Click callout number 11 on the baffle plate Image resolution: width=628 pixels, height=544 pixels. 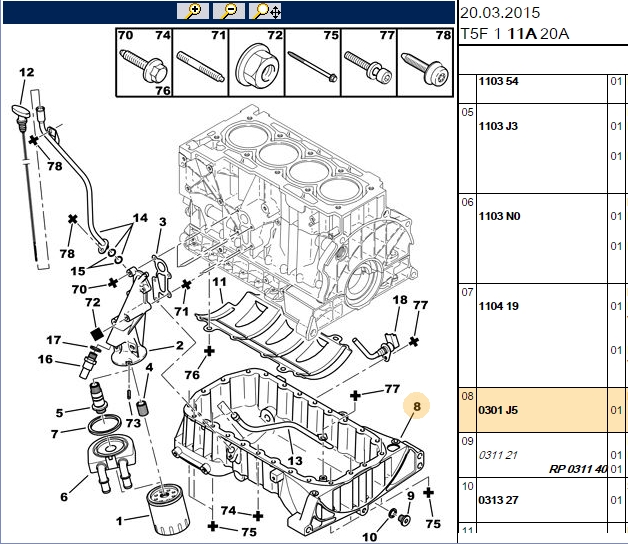coord(219,282)
